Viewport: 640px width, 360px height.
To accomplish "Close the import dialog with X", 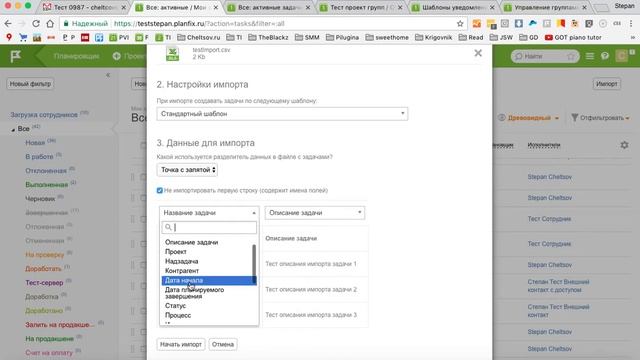I will coord(478,53).
